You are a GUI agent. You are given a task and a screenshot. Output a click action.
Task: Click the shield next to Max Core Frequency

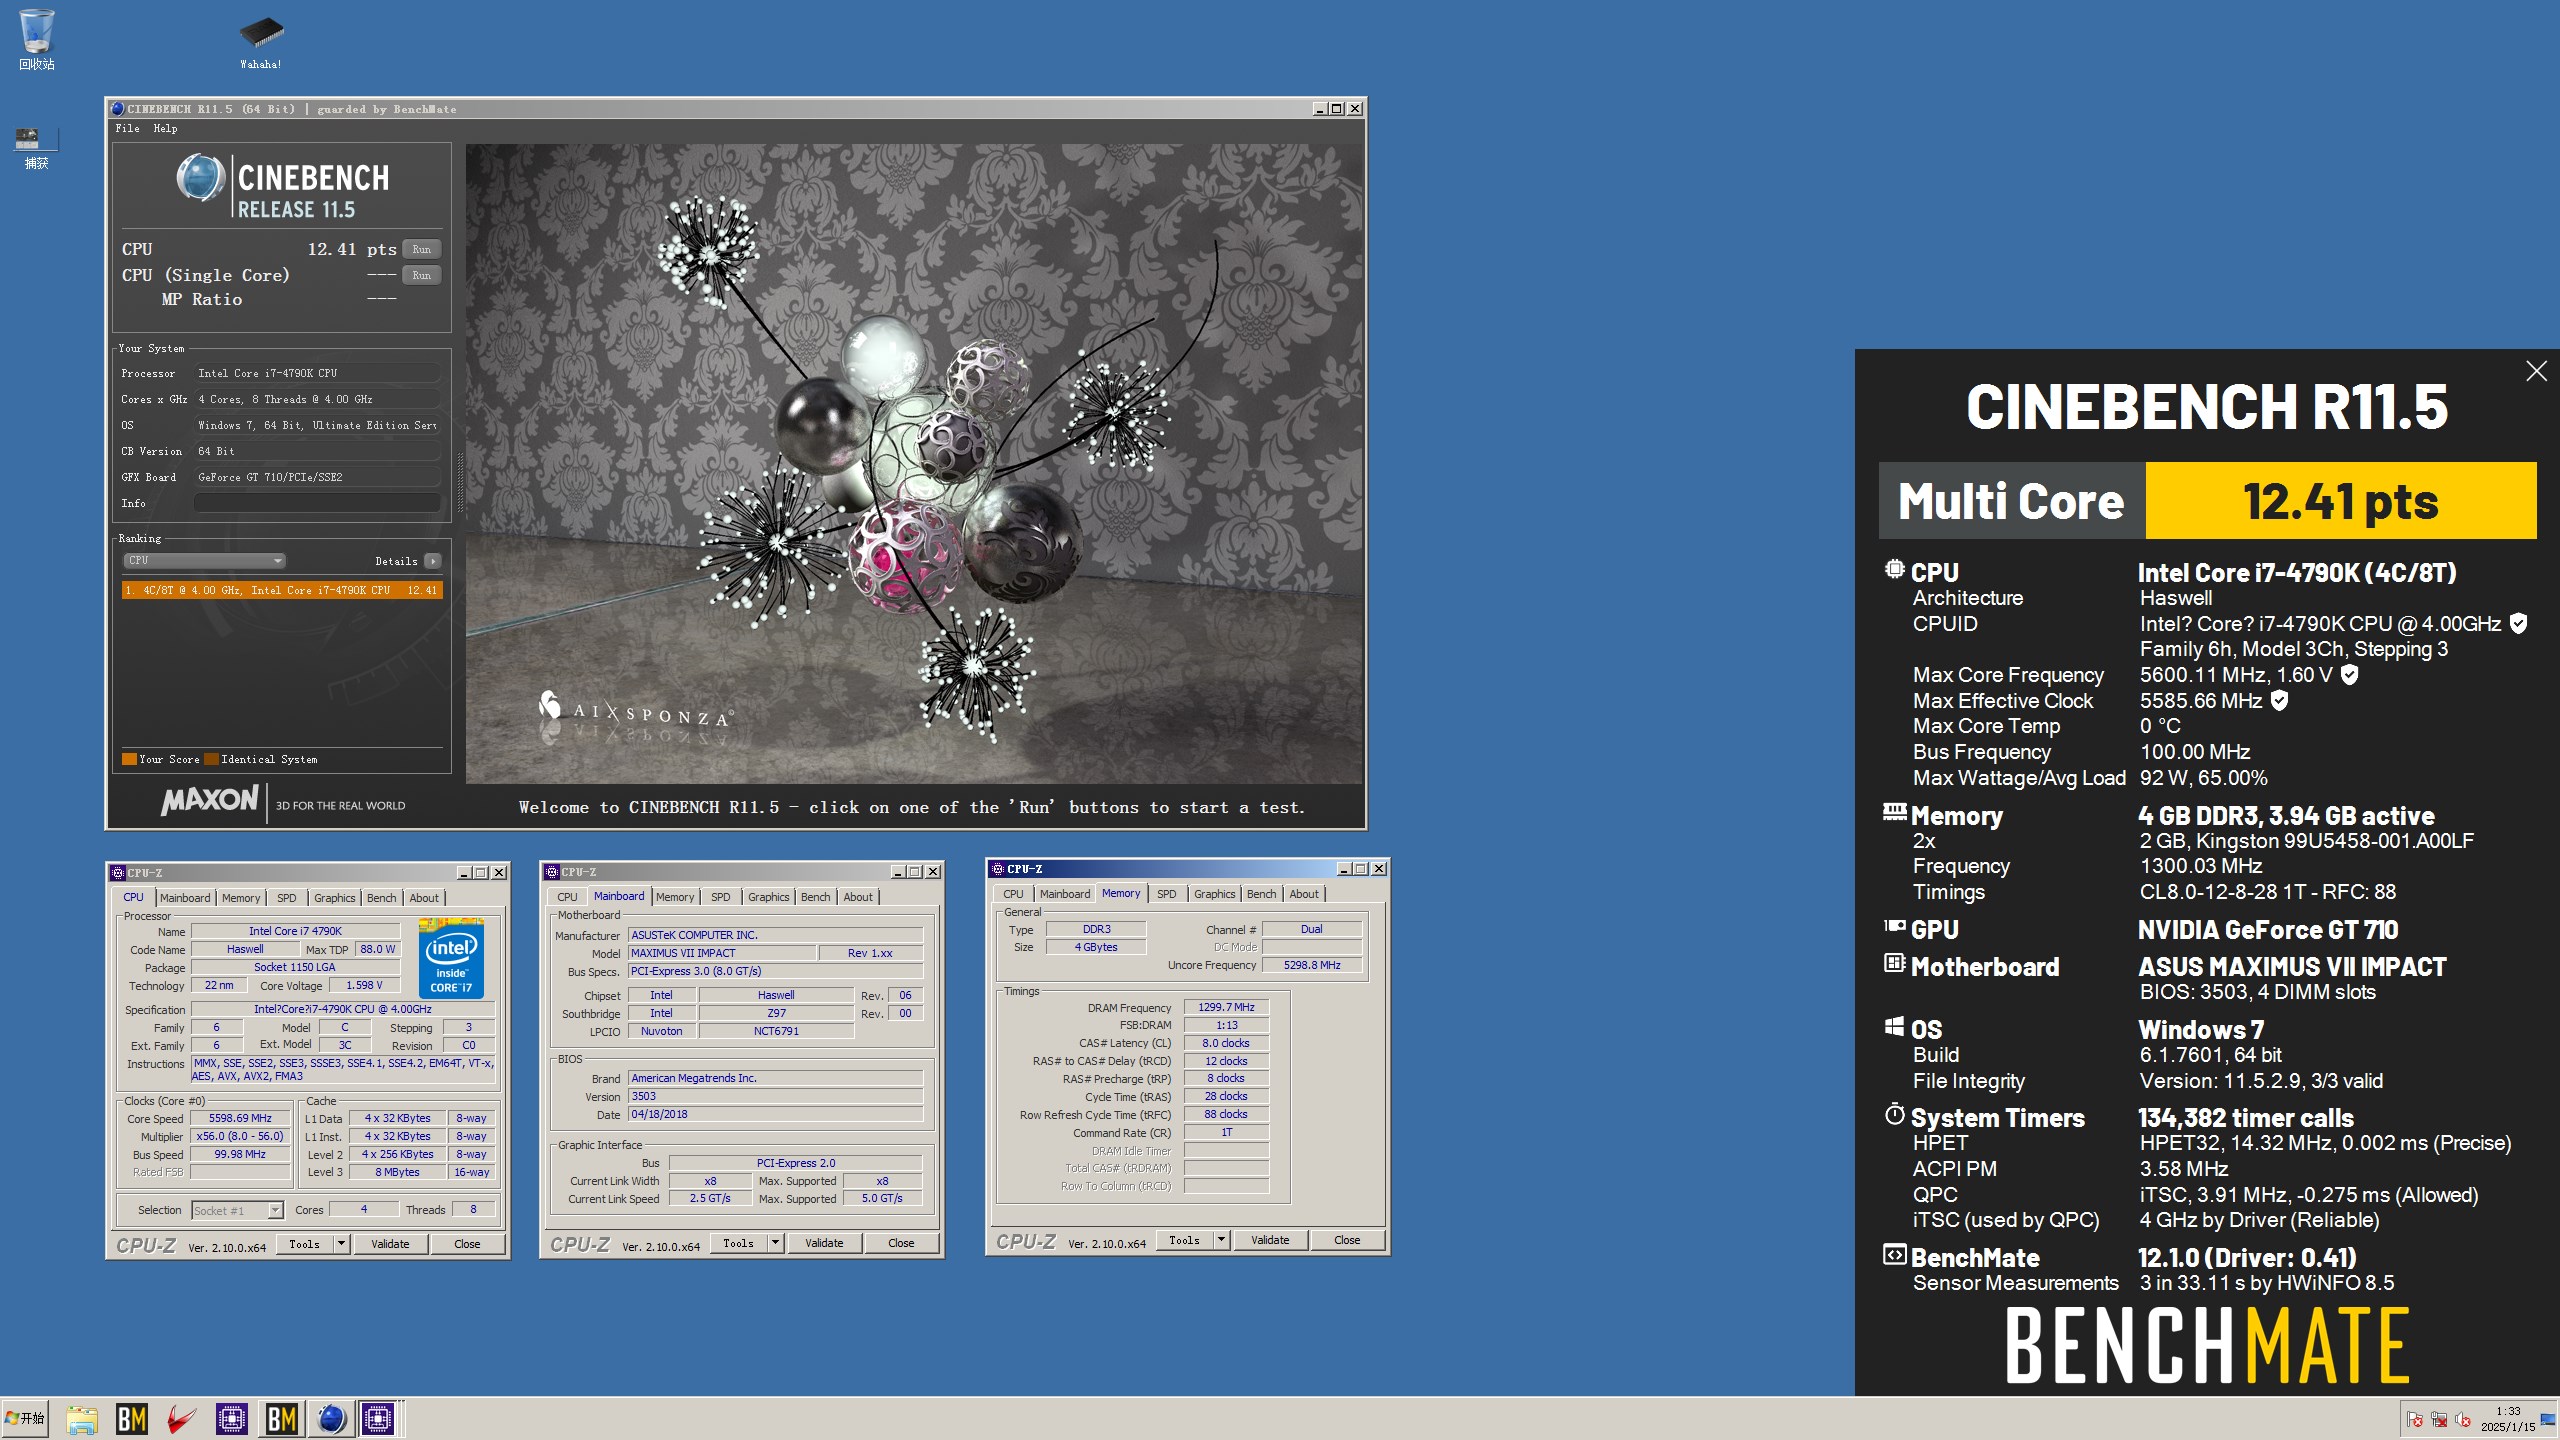click(x=2350, y=675)
